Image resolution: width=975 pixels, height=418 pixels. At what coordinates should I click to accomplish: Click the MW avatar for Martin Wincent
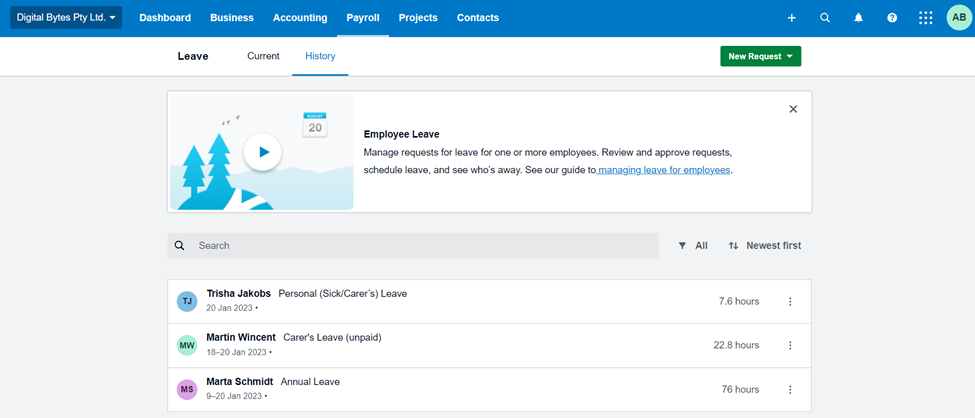coord(187,345)
